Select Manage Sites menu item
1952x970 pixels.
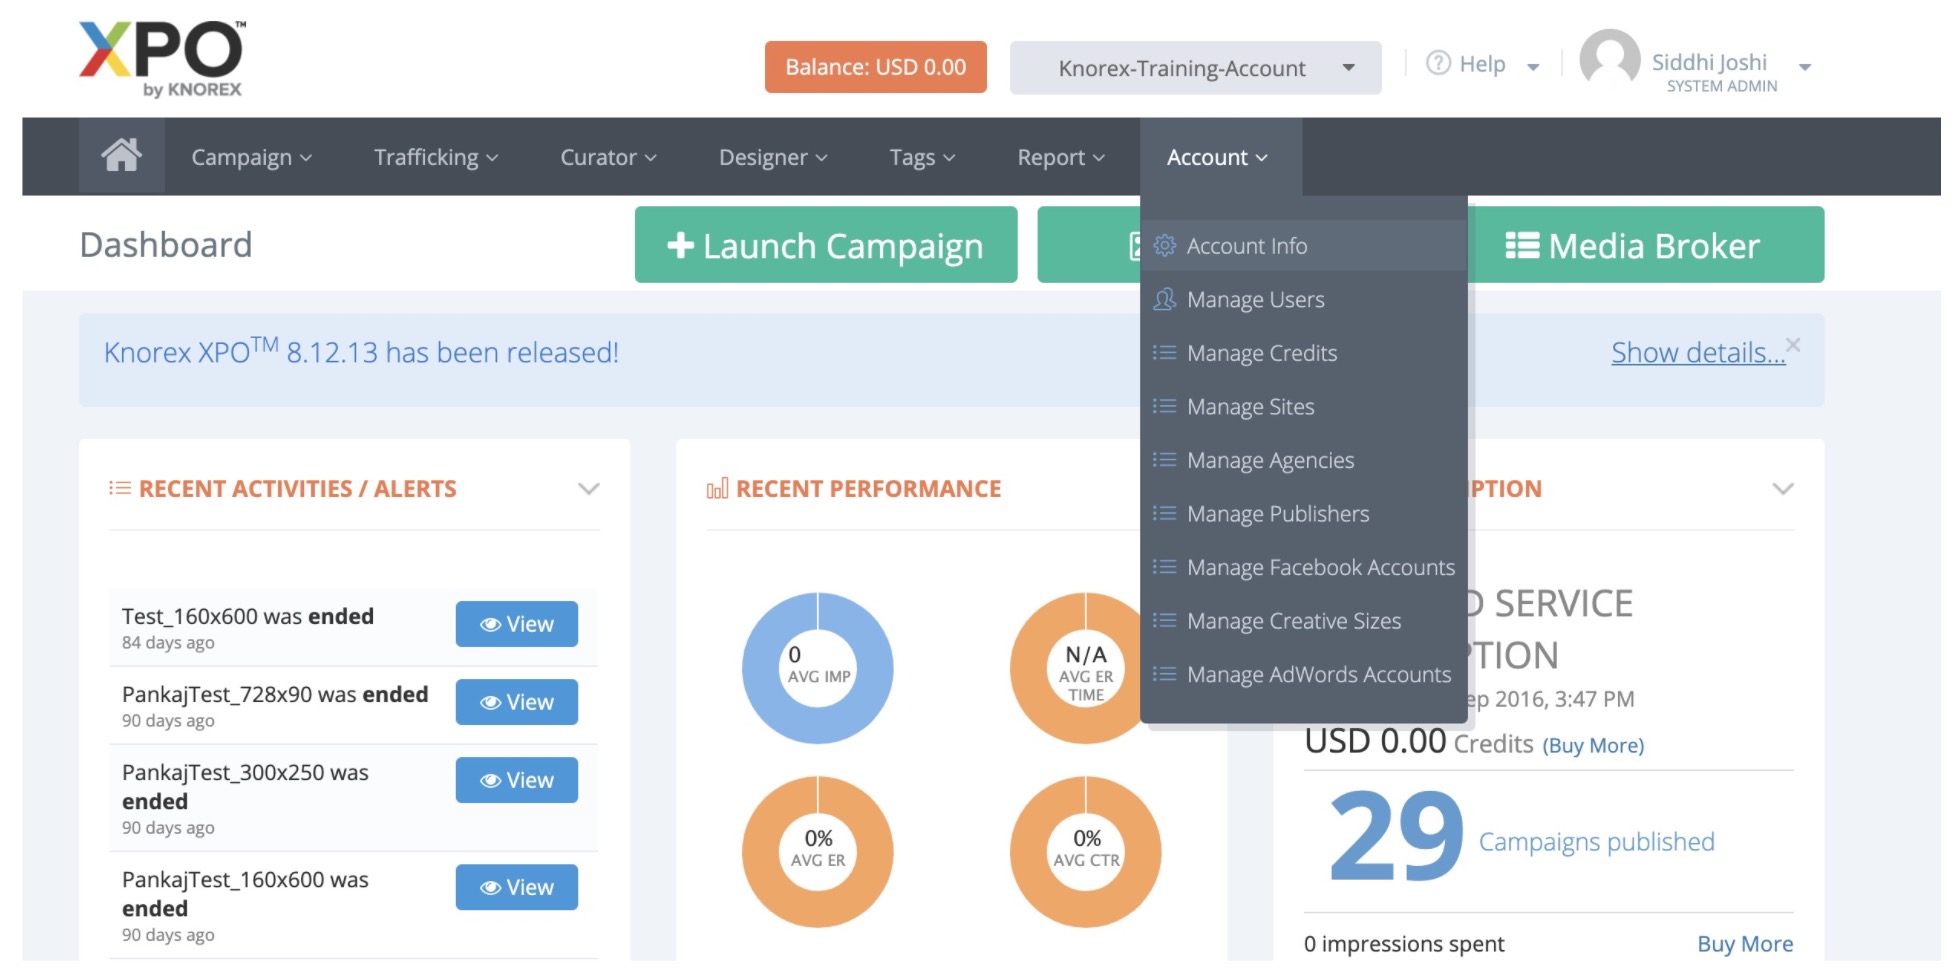(1304, 406)
